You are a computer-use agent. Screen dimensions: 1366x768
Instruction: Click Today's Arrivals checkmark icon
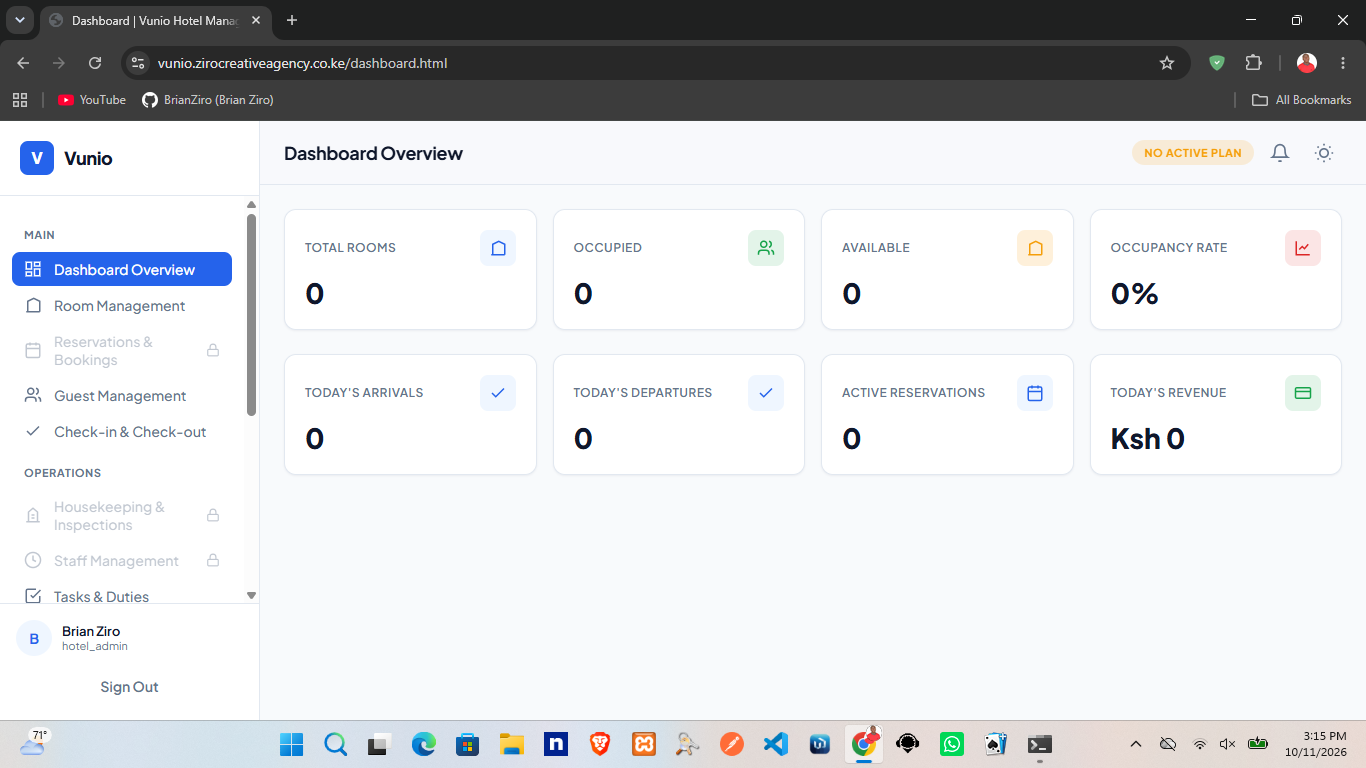tap(498, 393)
